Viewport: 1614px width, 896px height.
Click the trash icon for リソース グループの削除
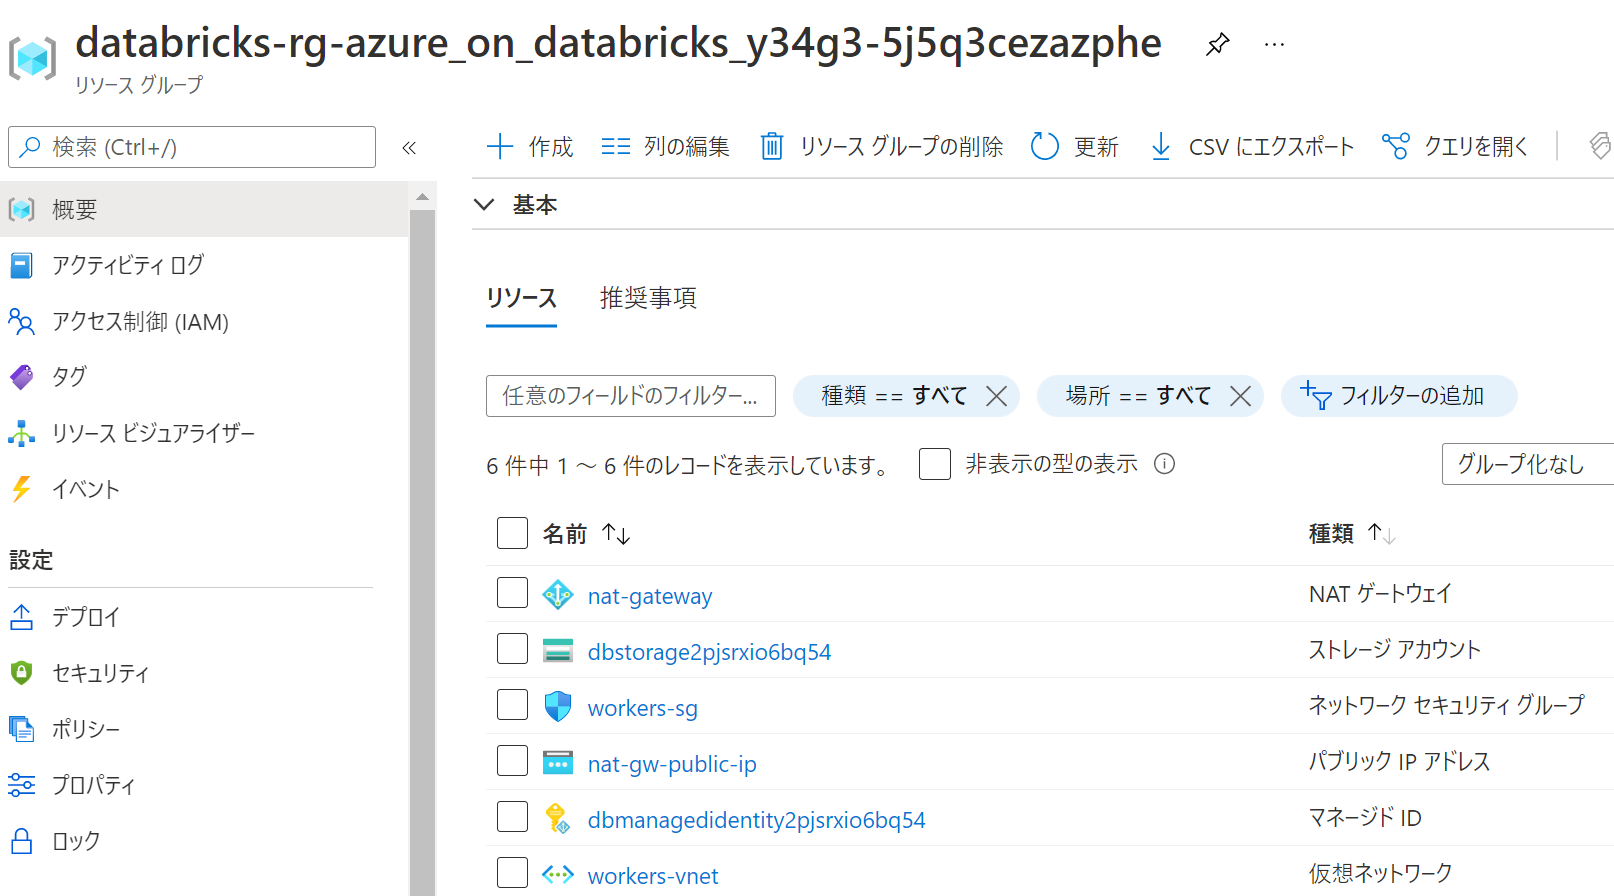(x=772, y=147)
